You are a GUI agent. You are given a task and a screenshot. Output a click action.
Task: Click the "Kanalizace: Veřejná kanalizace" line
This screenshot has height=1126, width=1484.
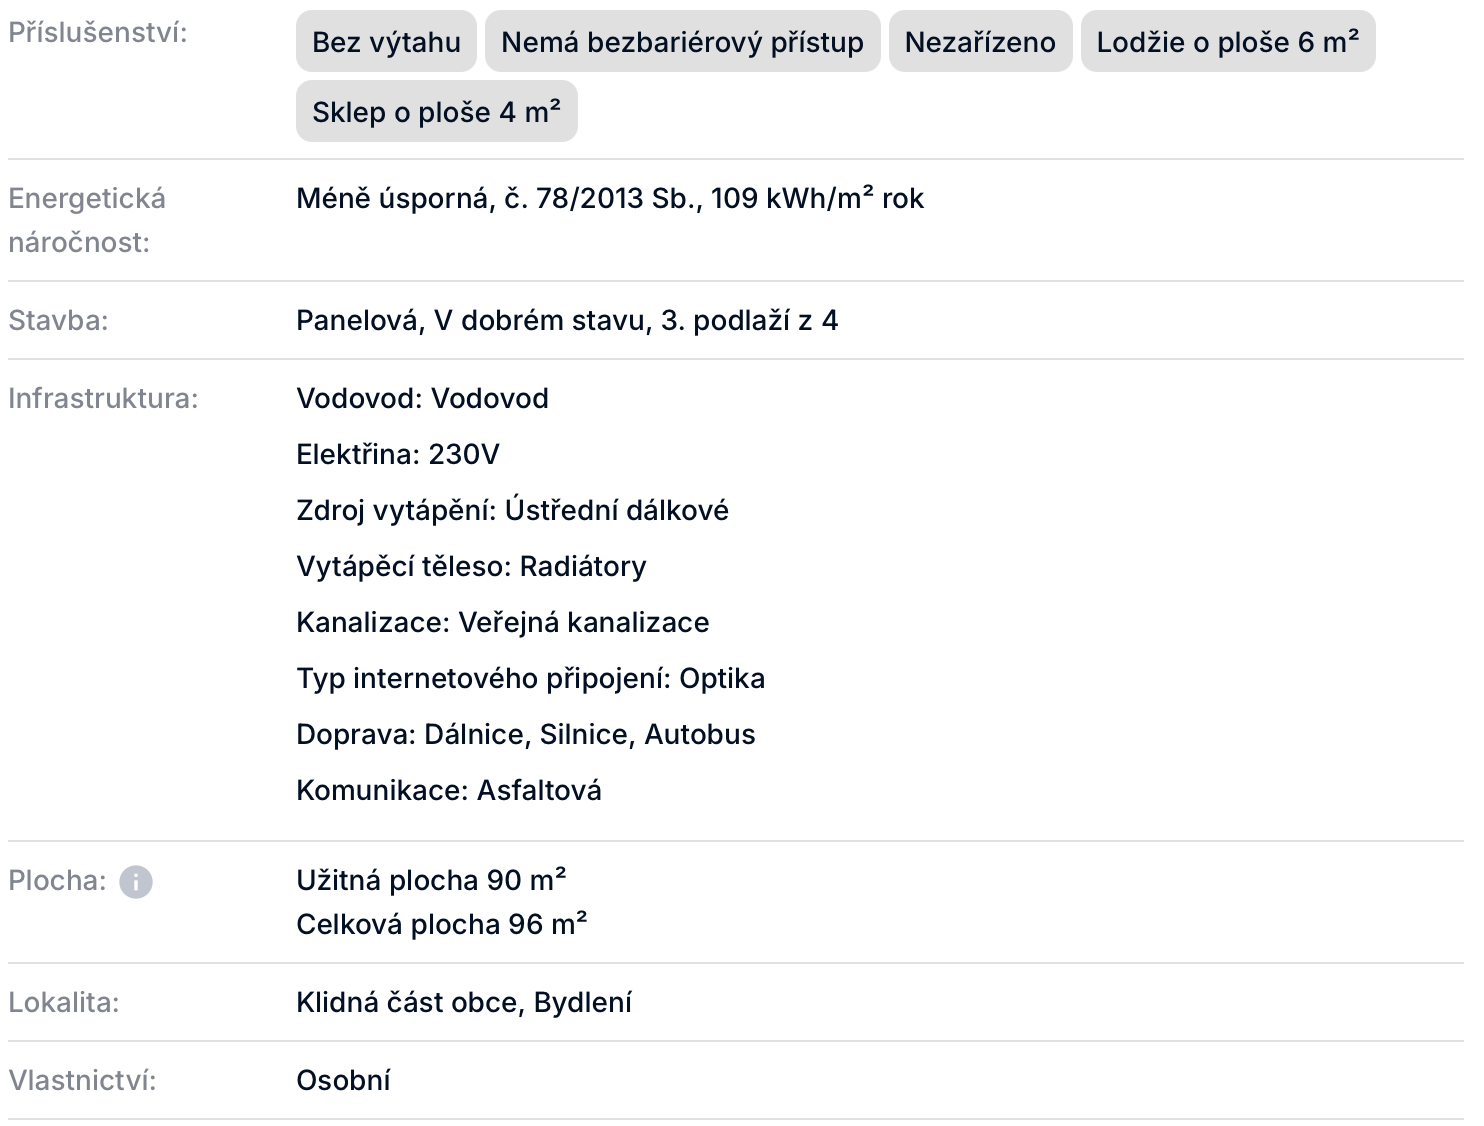(502, 622)
